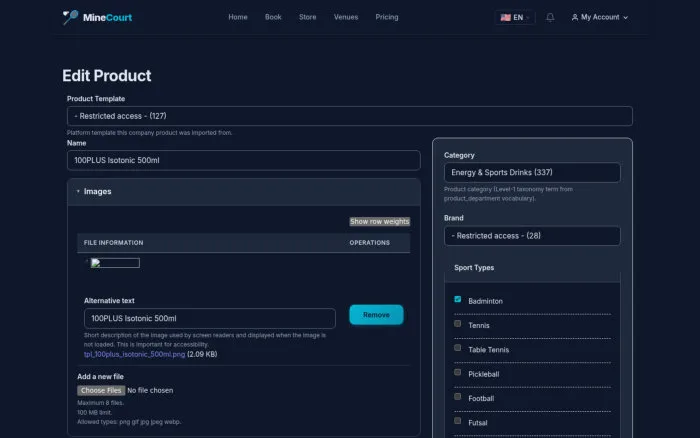Click the OPERATIONS column header
This screenshot has width=700, height=438.
[370, 243]
